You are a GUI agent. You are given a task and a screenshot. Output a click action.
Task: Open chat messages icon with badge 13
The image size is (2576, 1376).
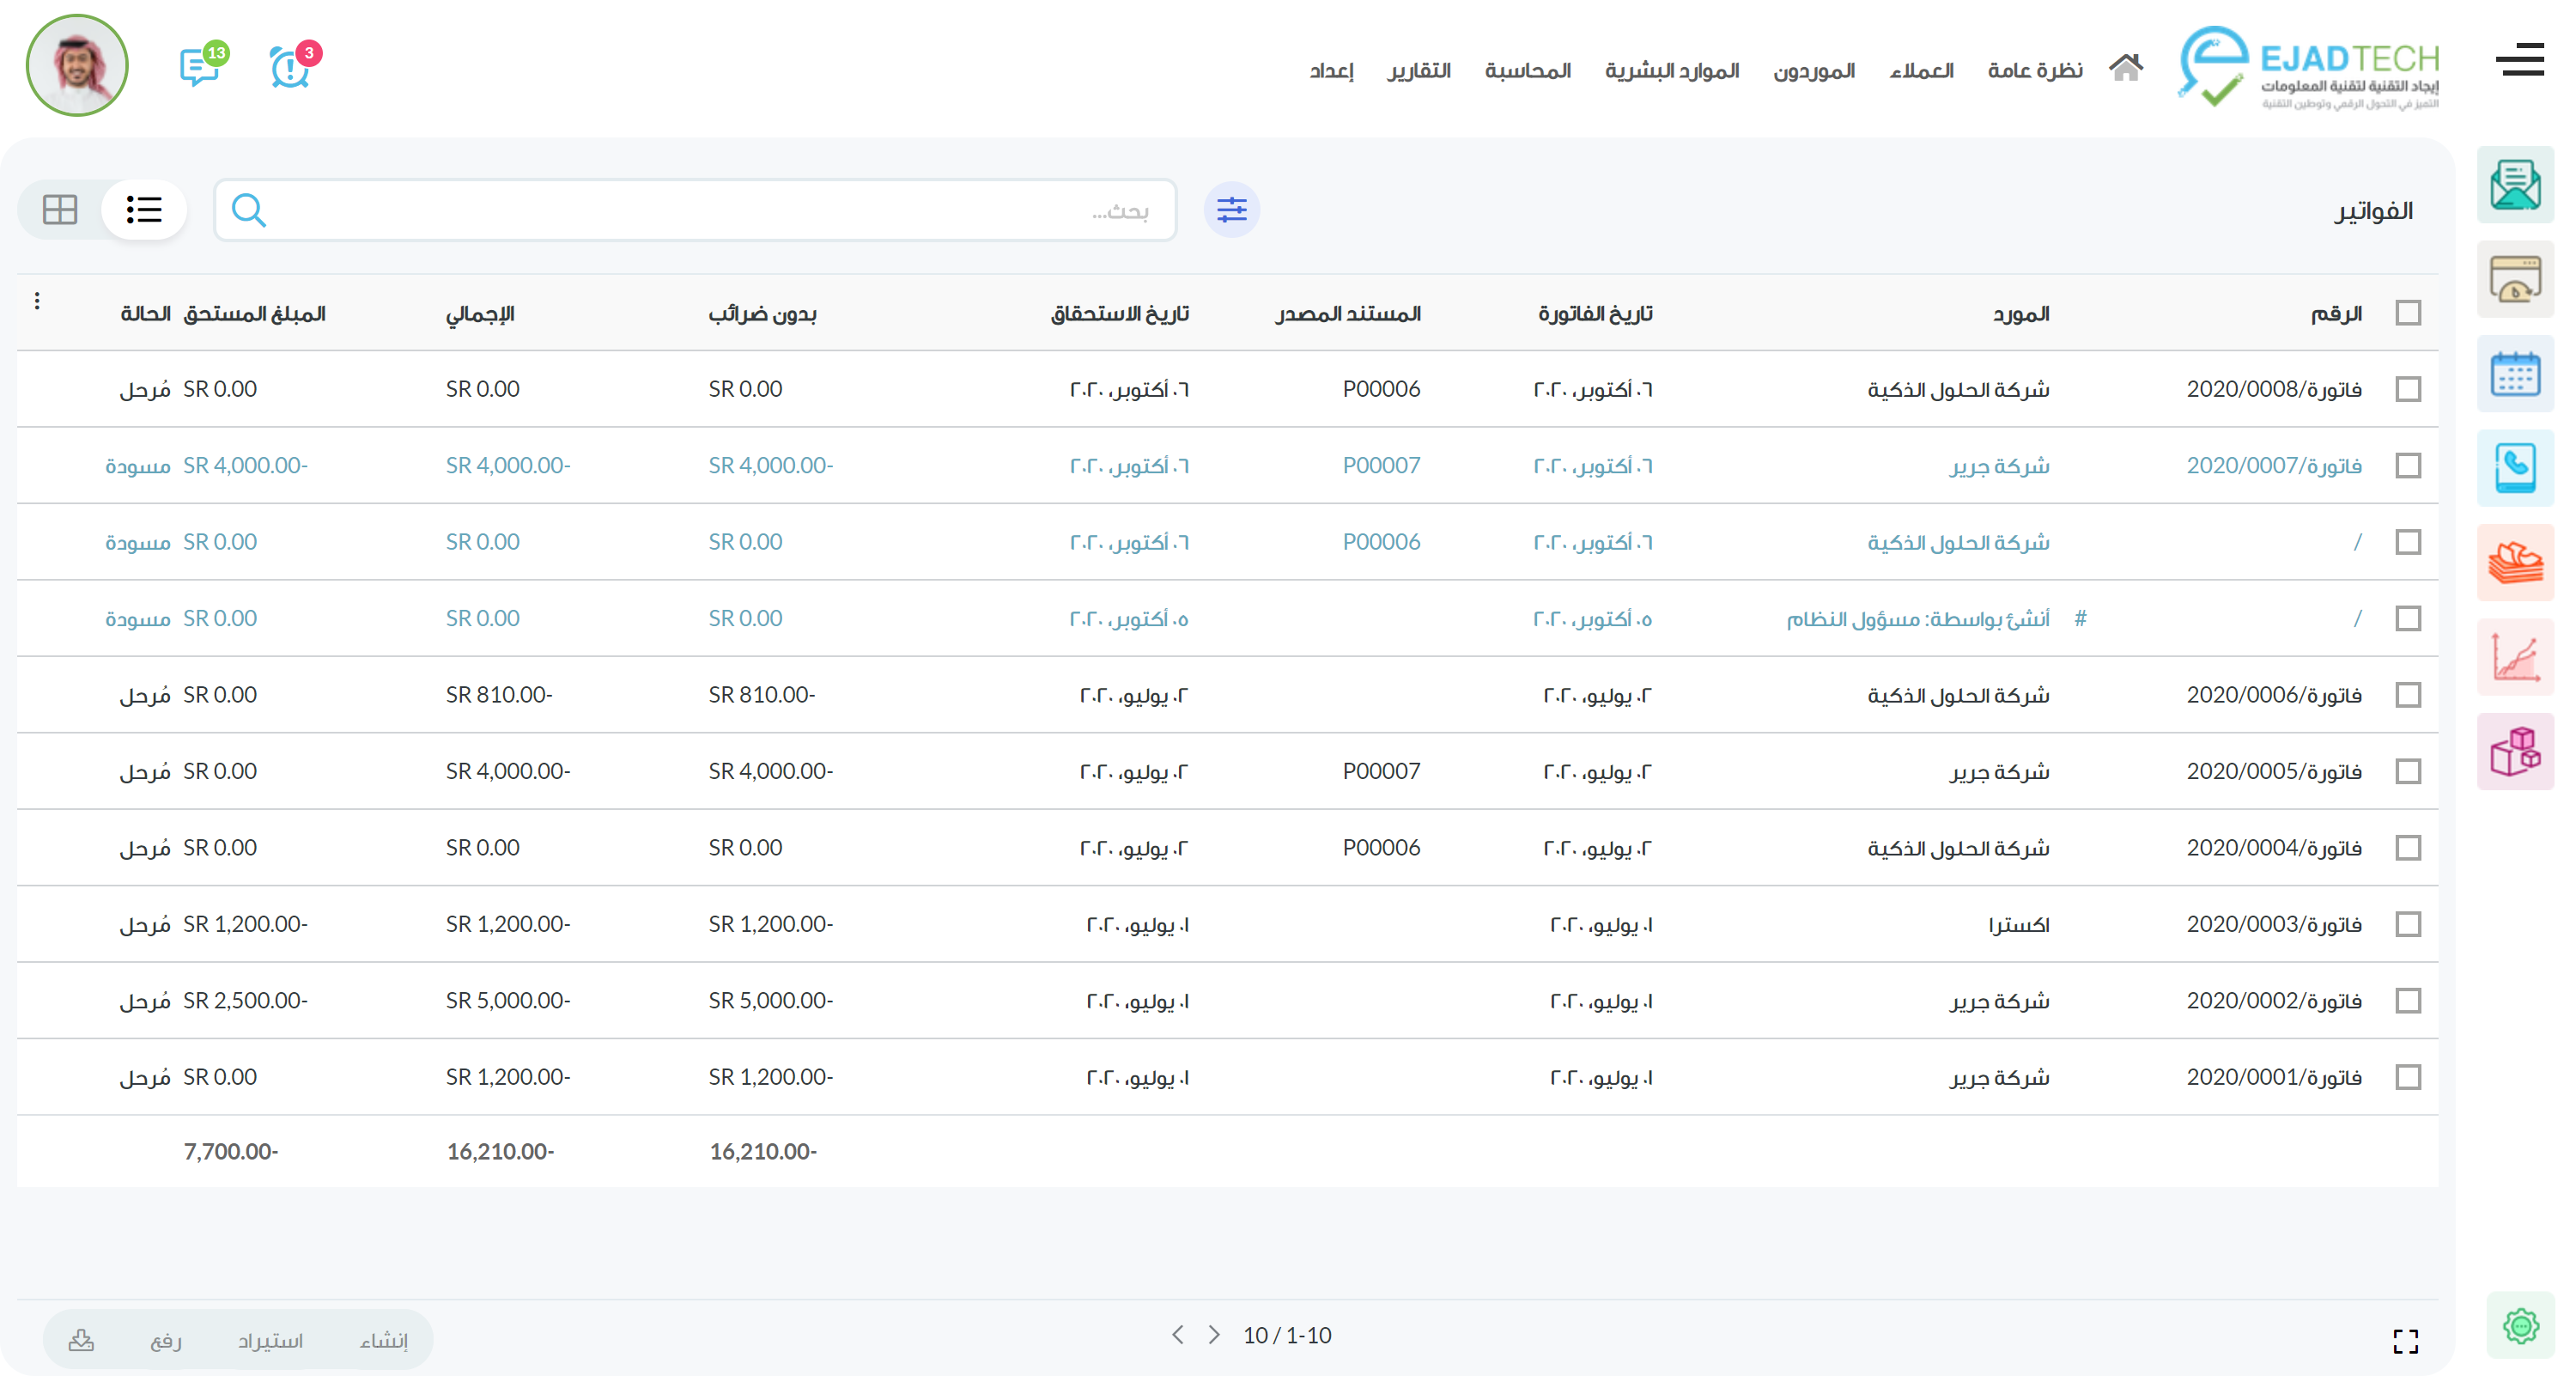point(200,67)
